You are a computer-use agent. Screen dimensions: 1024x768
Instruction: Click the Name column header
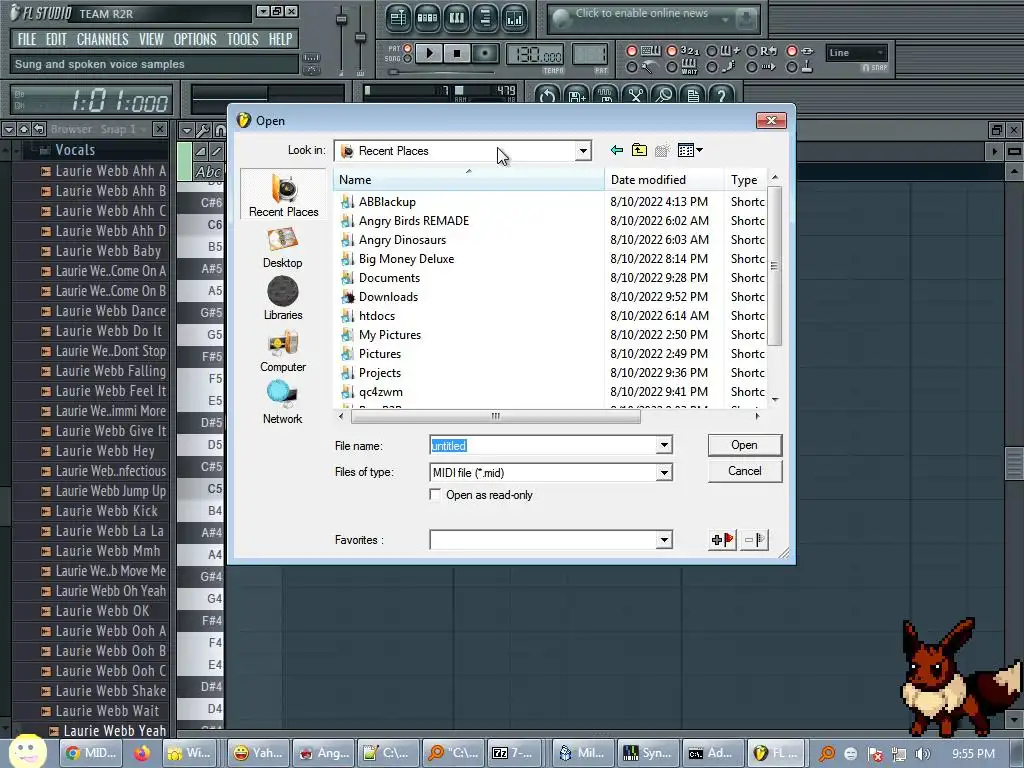(469, 180)
